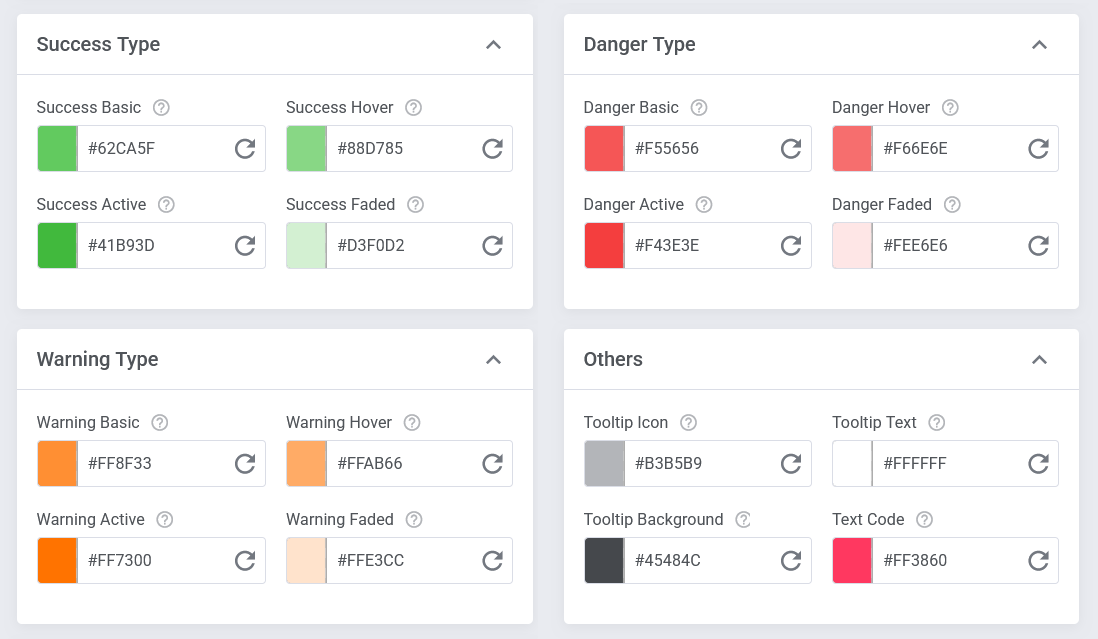Open the Success Active green swatch
The height and width of the screenshot is (639, 1098).
57,246
